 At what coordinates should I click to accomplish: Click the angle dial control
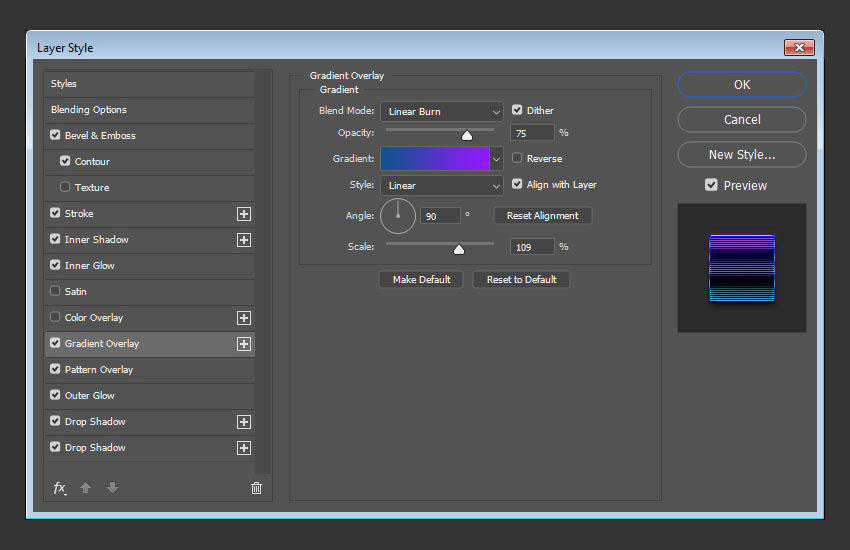click(398, 216)
